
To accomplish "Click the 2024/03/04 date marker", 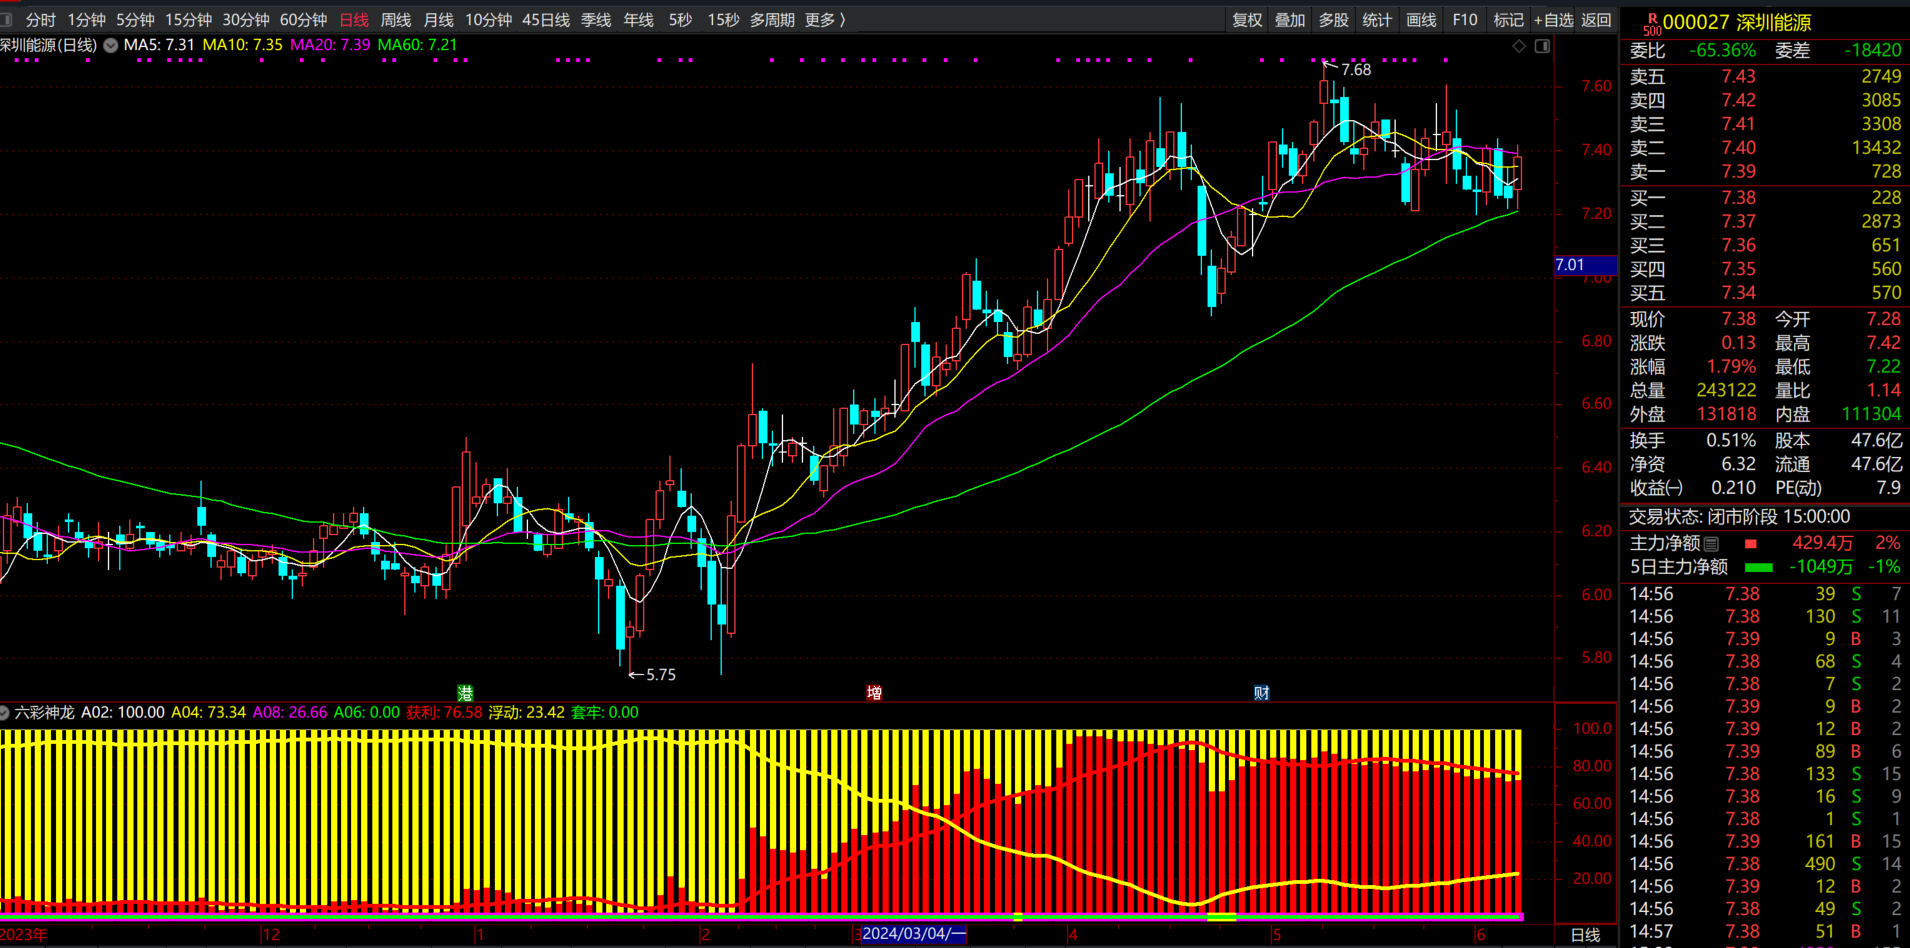I will 913,934.
